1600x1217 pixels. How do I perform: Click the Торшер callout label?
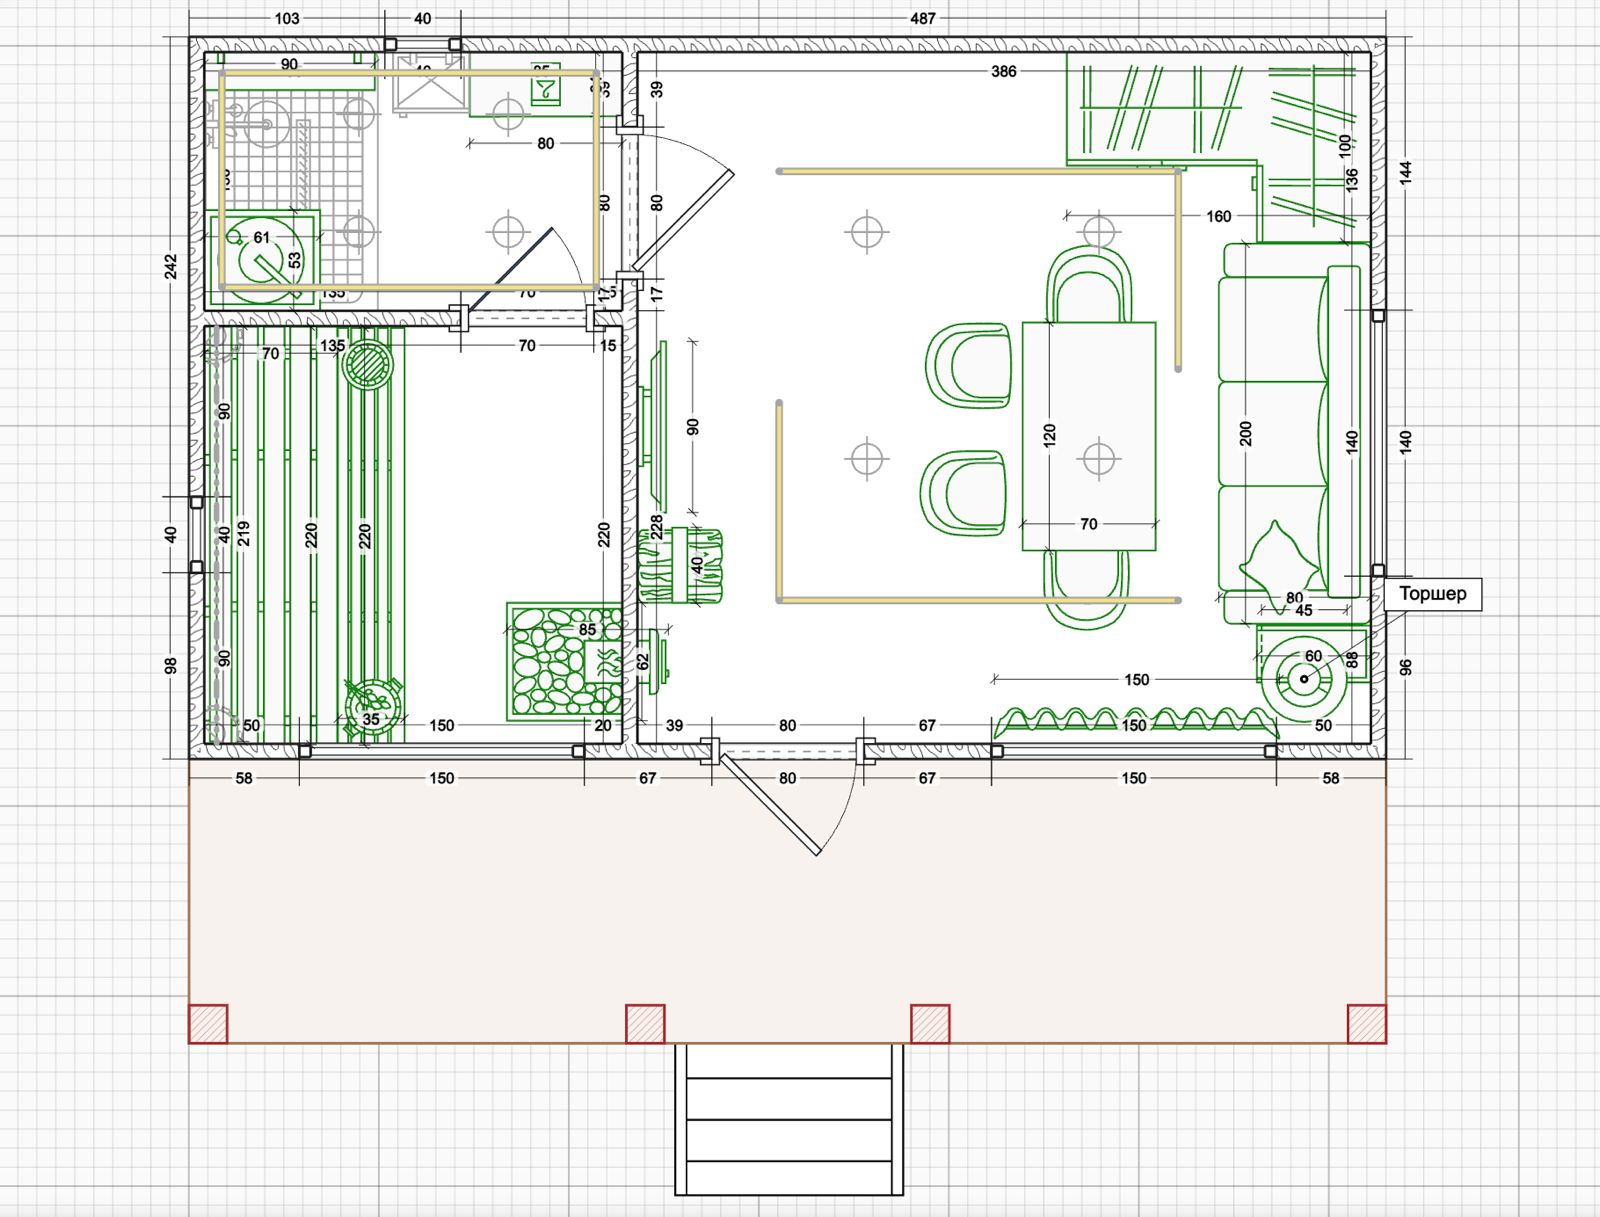1432,594
